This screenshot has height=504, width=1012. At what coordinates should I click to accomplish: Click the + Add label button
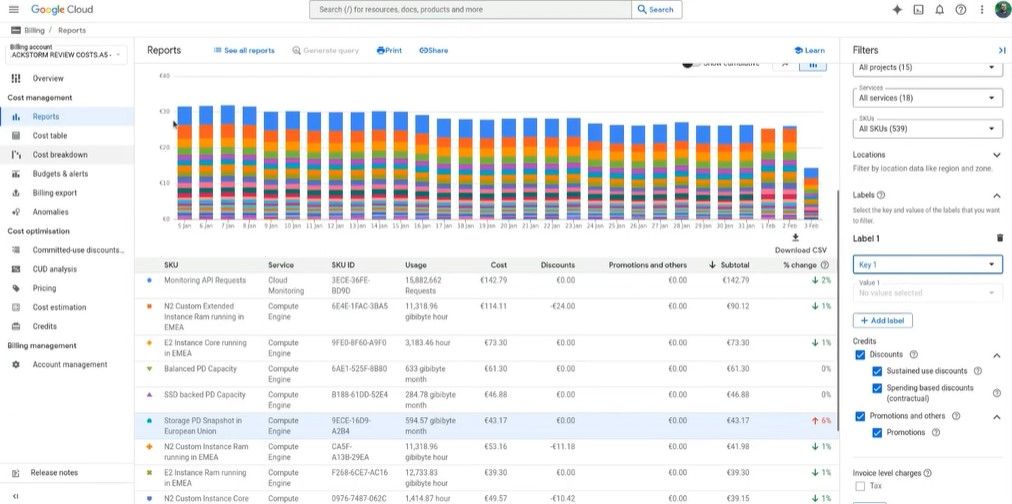click(x=883, y=321)
